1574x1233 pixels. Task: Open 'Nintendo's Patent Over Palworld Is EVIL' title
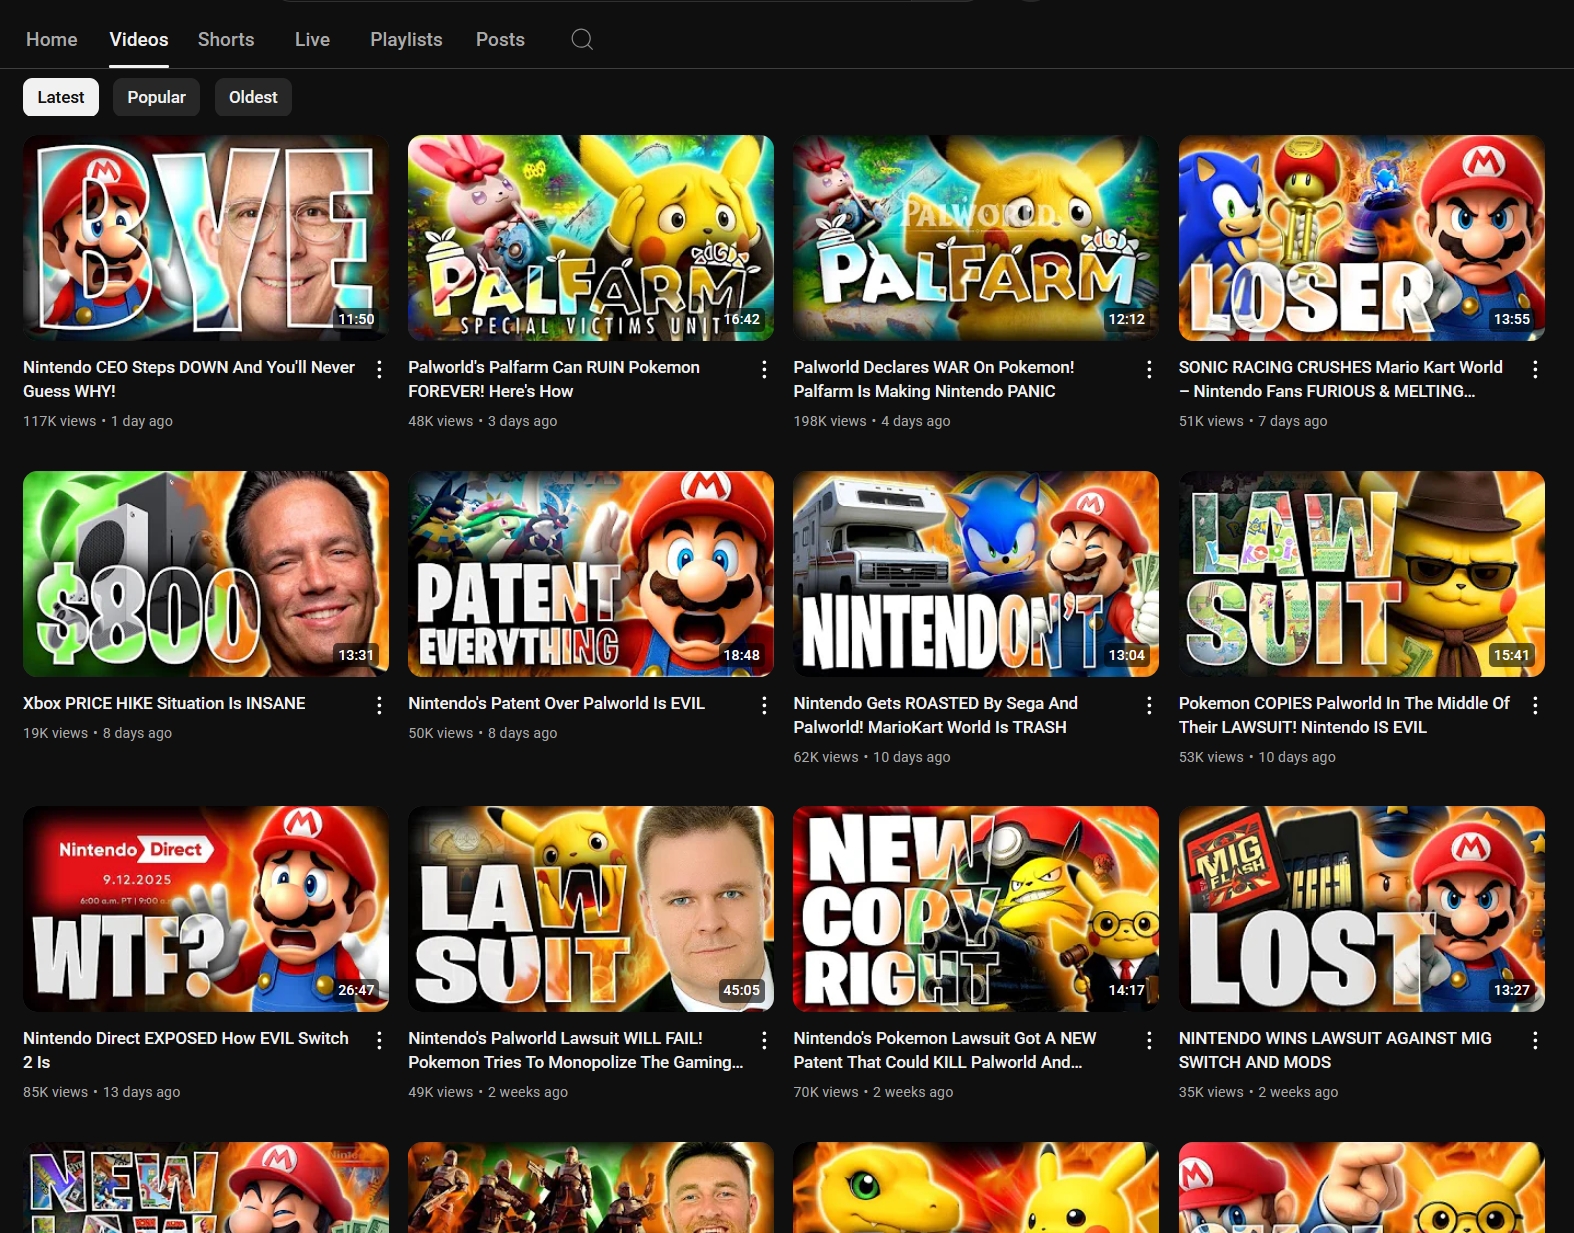556,703
